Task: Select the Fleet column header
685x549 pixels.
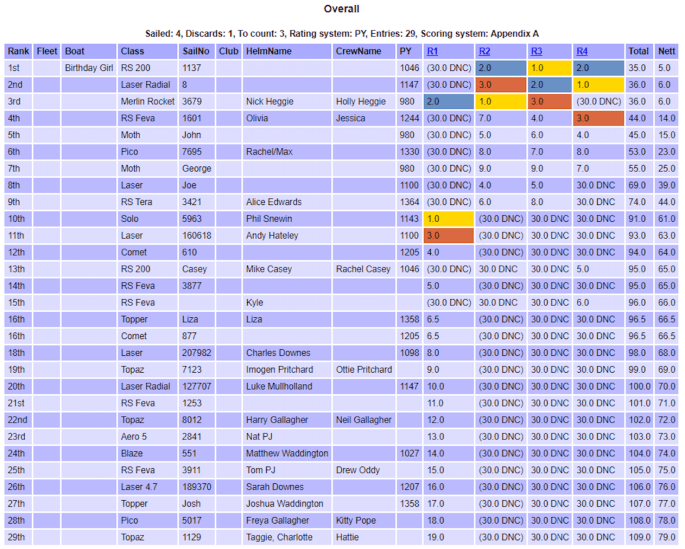Action: [46, 51]
